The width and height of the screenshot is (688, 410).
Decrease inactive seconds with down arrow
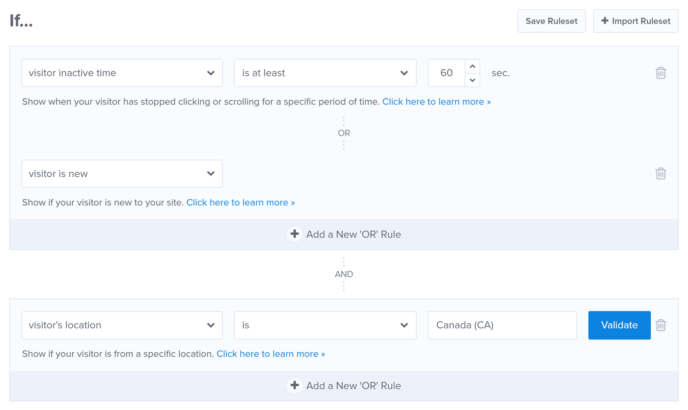point(472,80)
